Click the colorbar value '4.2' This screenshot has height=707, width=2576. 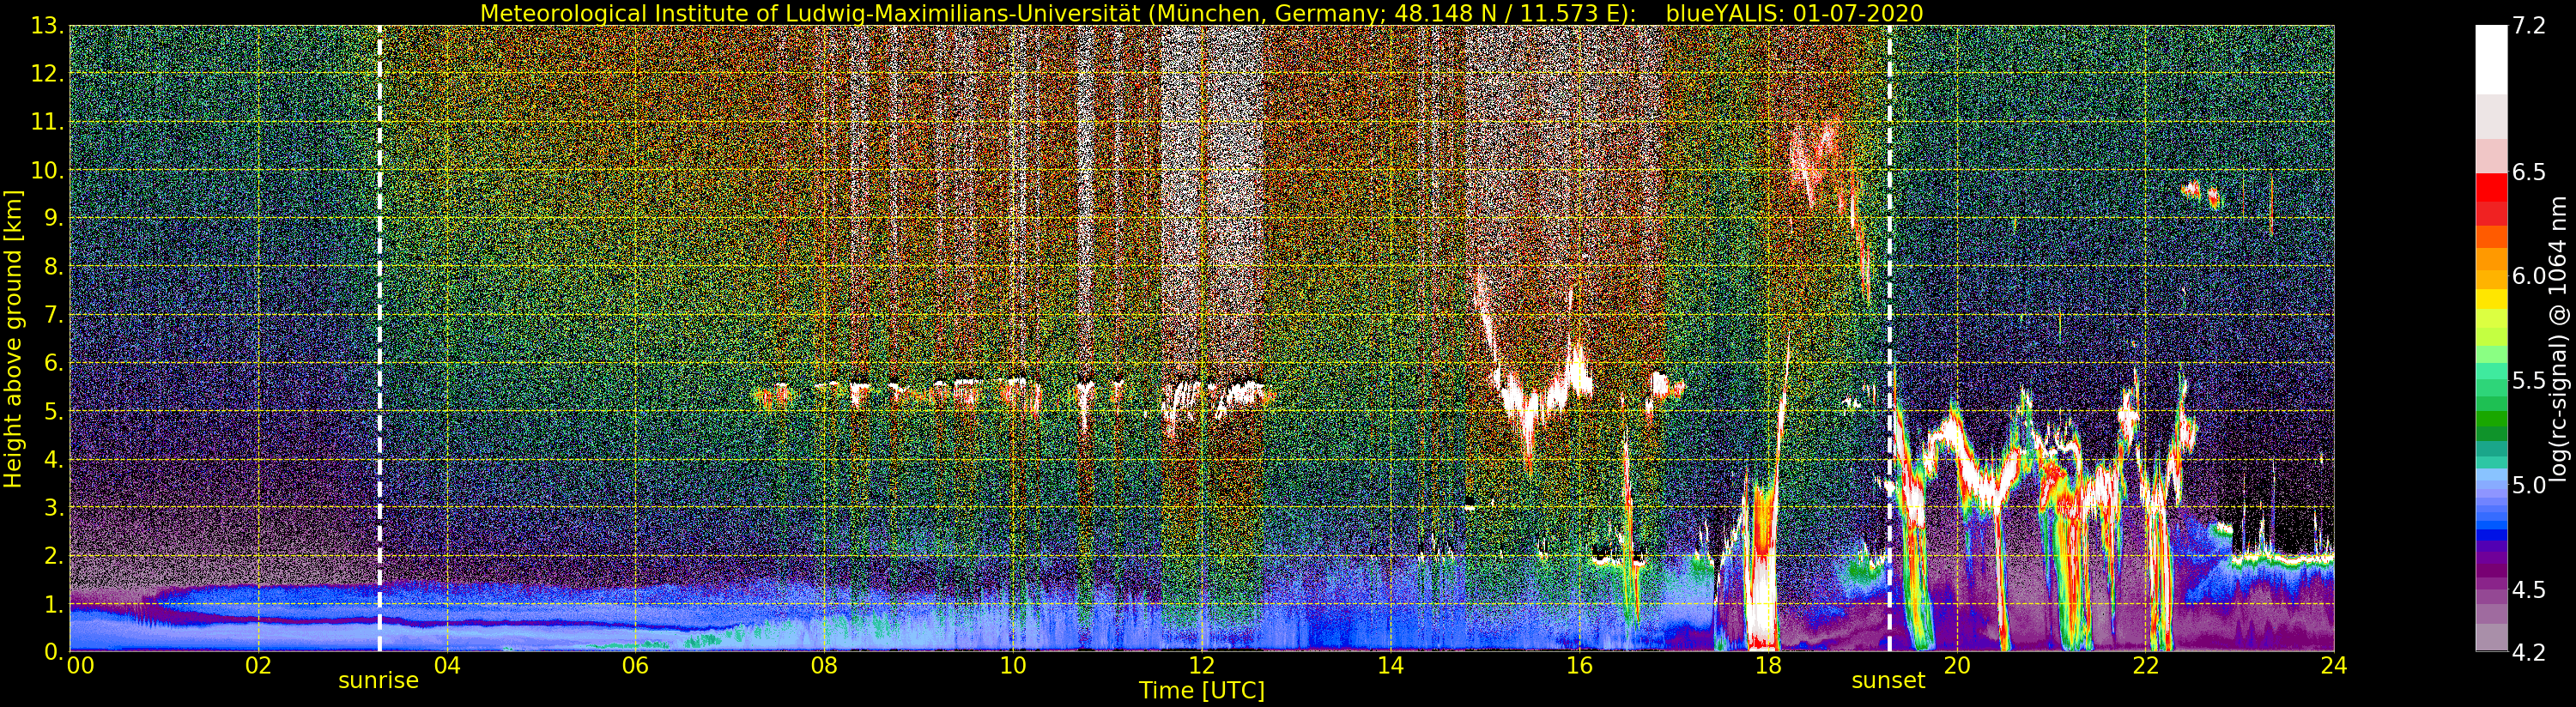pyautogui.click(x=2529, y=653)
